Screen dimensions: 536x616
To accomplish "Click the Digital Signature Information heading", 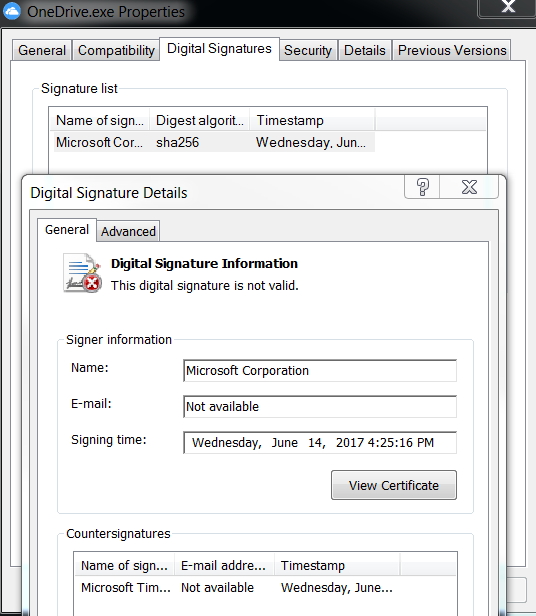I will 204,264.
